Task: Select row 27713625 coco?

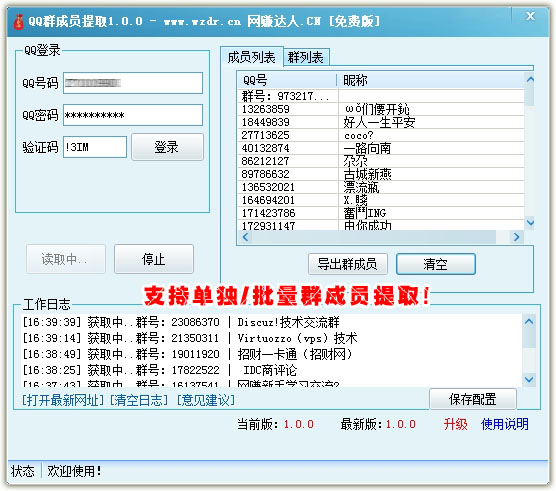Action: [381, 135]
